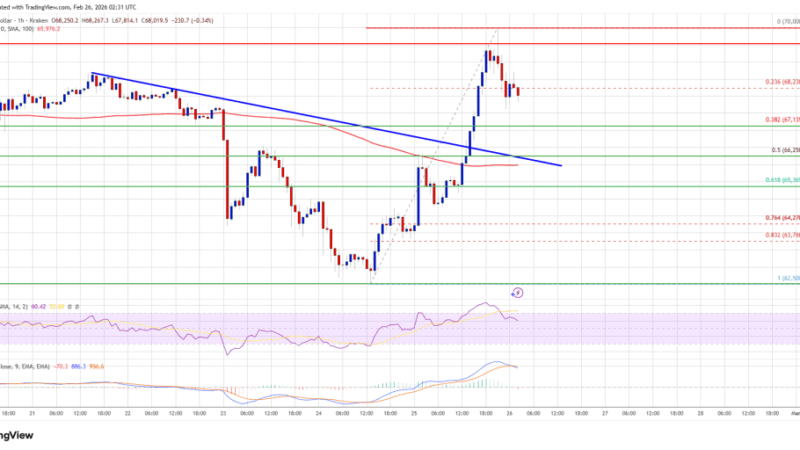Click the yellow RSI moving average value

(56, 307)
